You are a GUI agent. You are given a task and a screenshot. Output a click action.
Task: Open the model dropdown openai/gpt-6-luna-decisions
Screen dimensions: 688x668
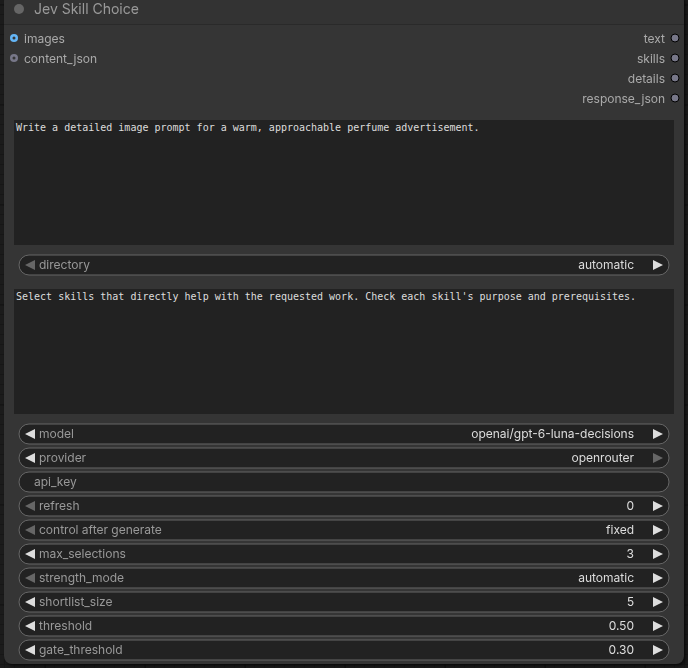coord(344,434)
